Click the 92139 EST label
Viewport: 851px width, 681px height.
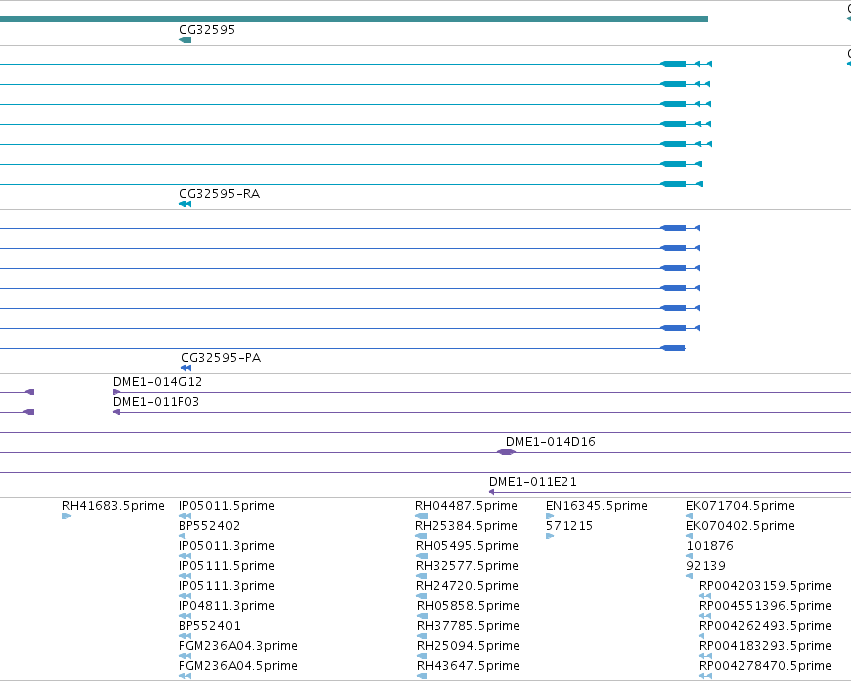pyautogui.click(x=706, y=566)
